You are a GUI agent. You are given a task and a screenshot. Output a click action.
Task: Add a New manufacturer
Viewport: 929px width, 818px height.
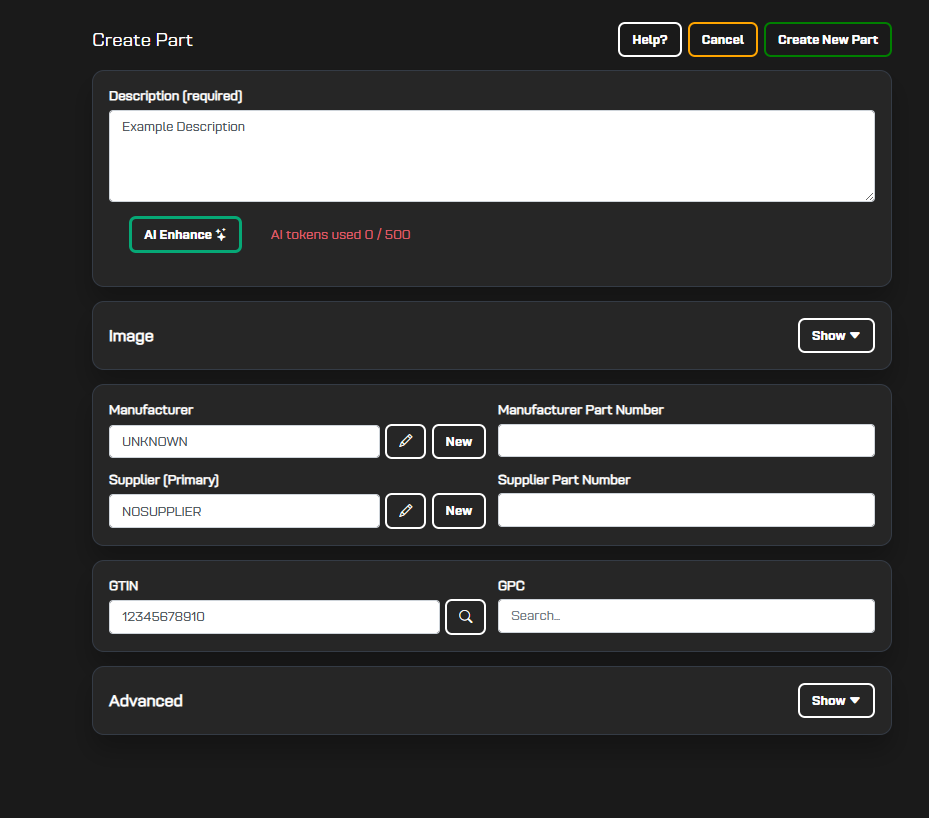pyautogui.click(x=459, y=441)
